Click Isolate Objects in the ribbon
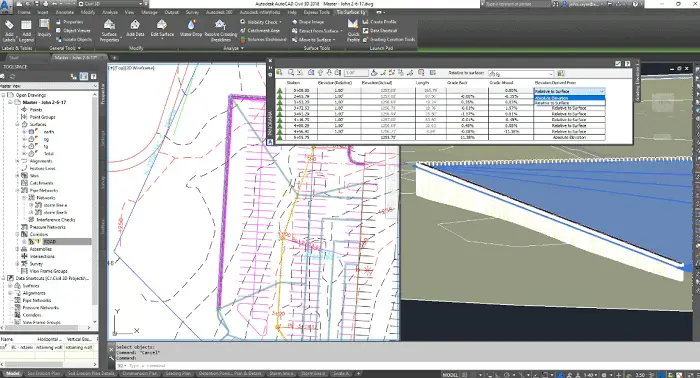The height and width of the screenshot is (378, 700). click(74, 39)
